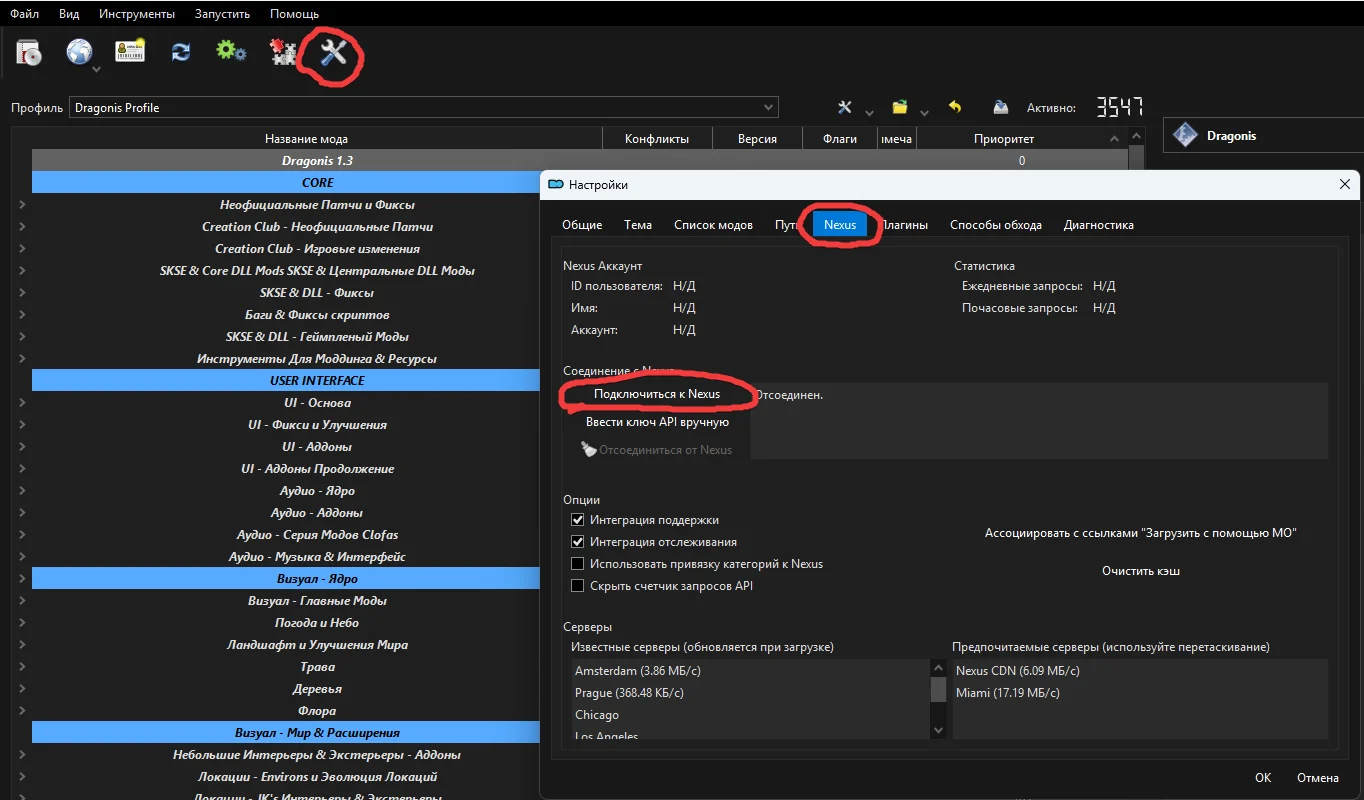Expand UI - Основа row
This screenshot has width=1364, height=800.
point(22,403)
